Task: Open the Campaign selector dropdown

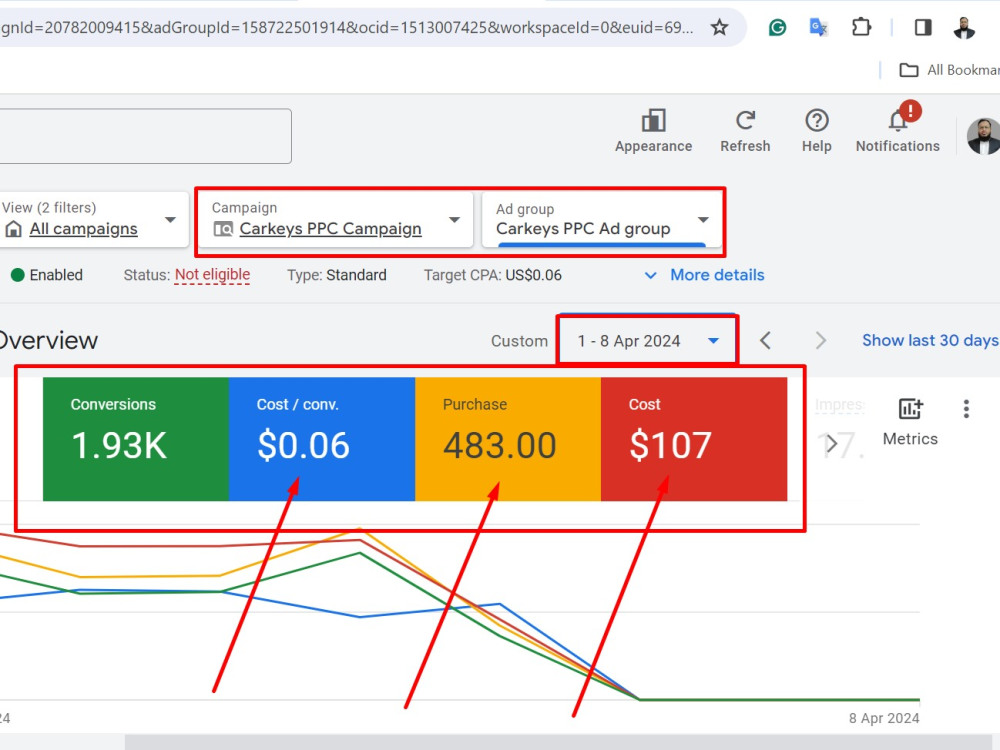Action: click(335, 219)
